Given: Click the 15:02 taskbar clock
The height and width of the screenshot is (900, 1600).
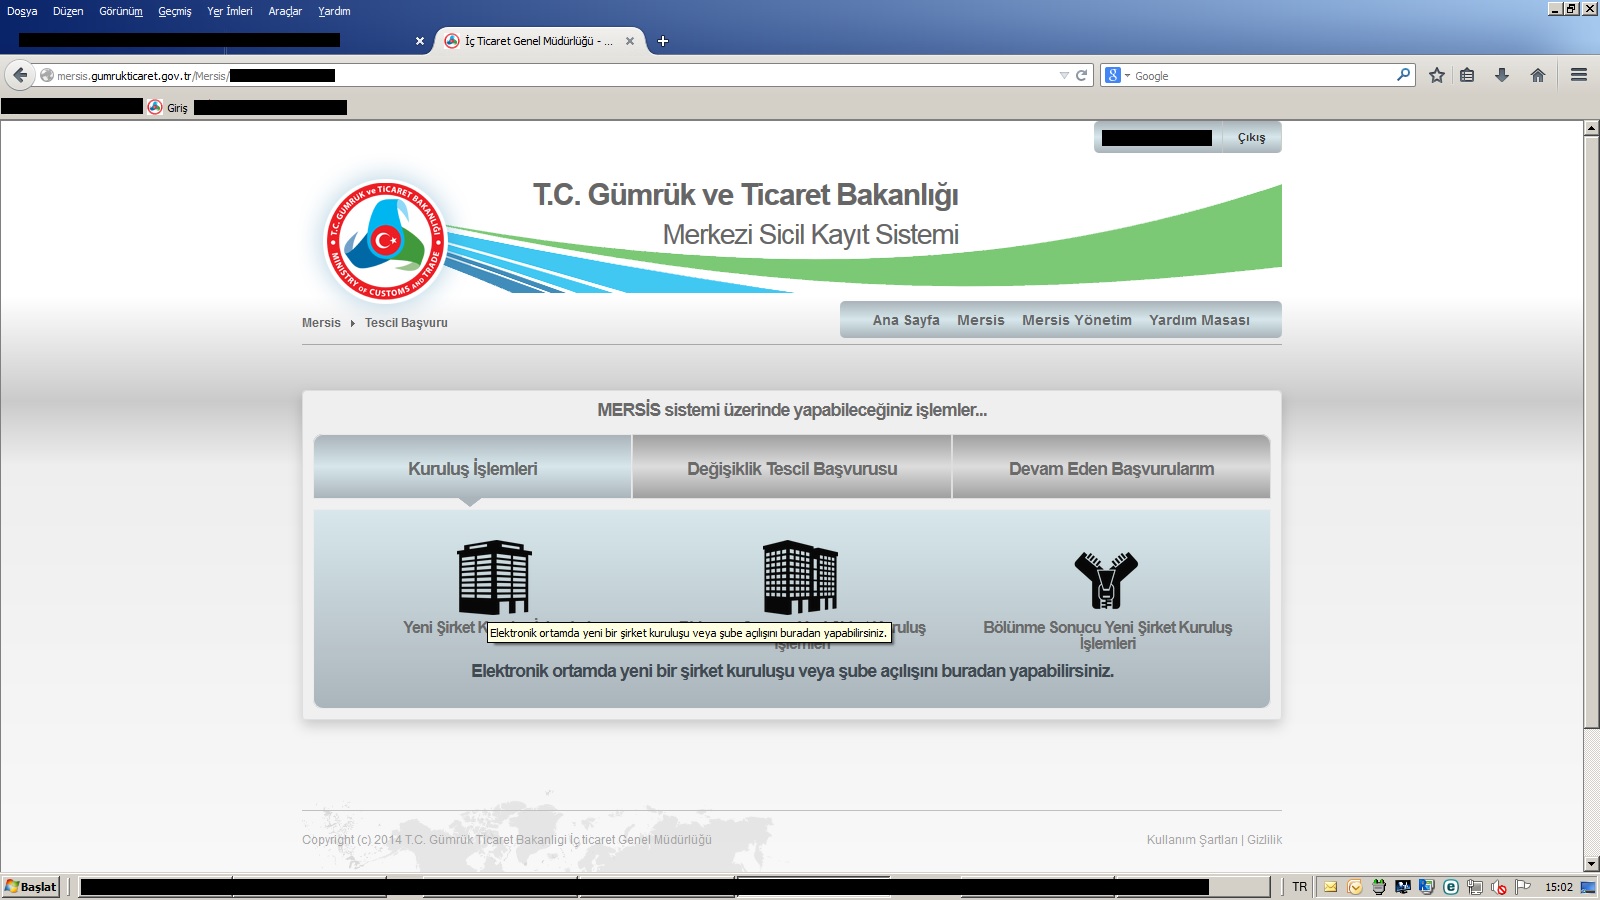Looking at the screenshot, I should click(1558, 887).
